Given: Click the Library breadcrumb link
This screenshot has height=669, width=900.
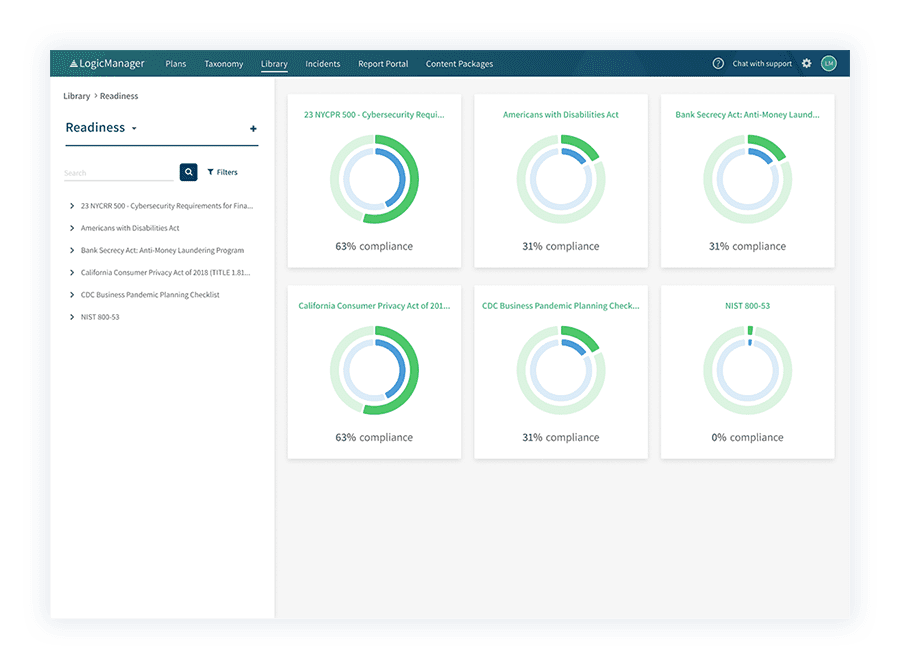Looking at the screenshot, I should pyautogui.click(x=76, y=96).
